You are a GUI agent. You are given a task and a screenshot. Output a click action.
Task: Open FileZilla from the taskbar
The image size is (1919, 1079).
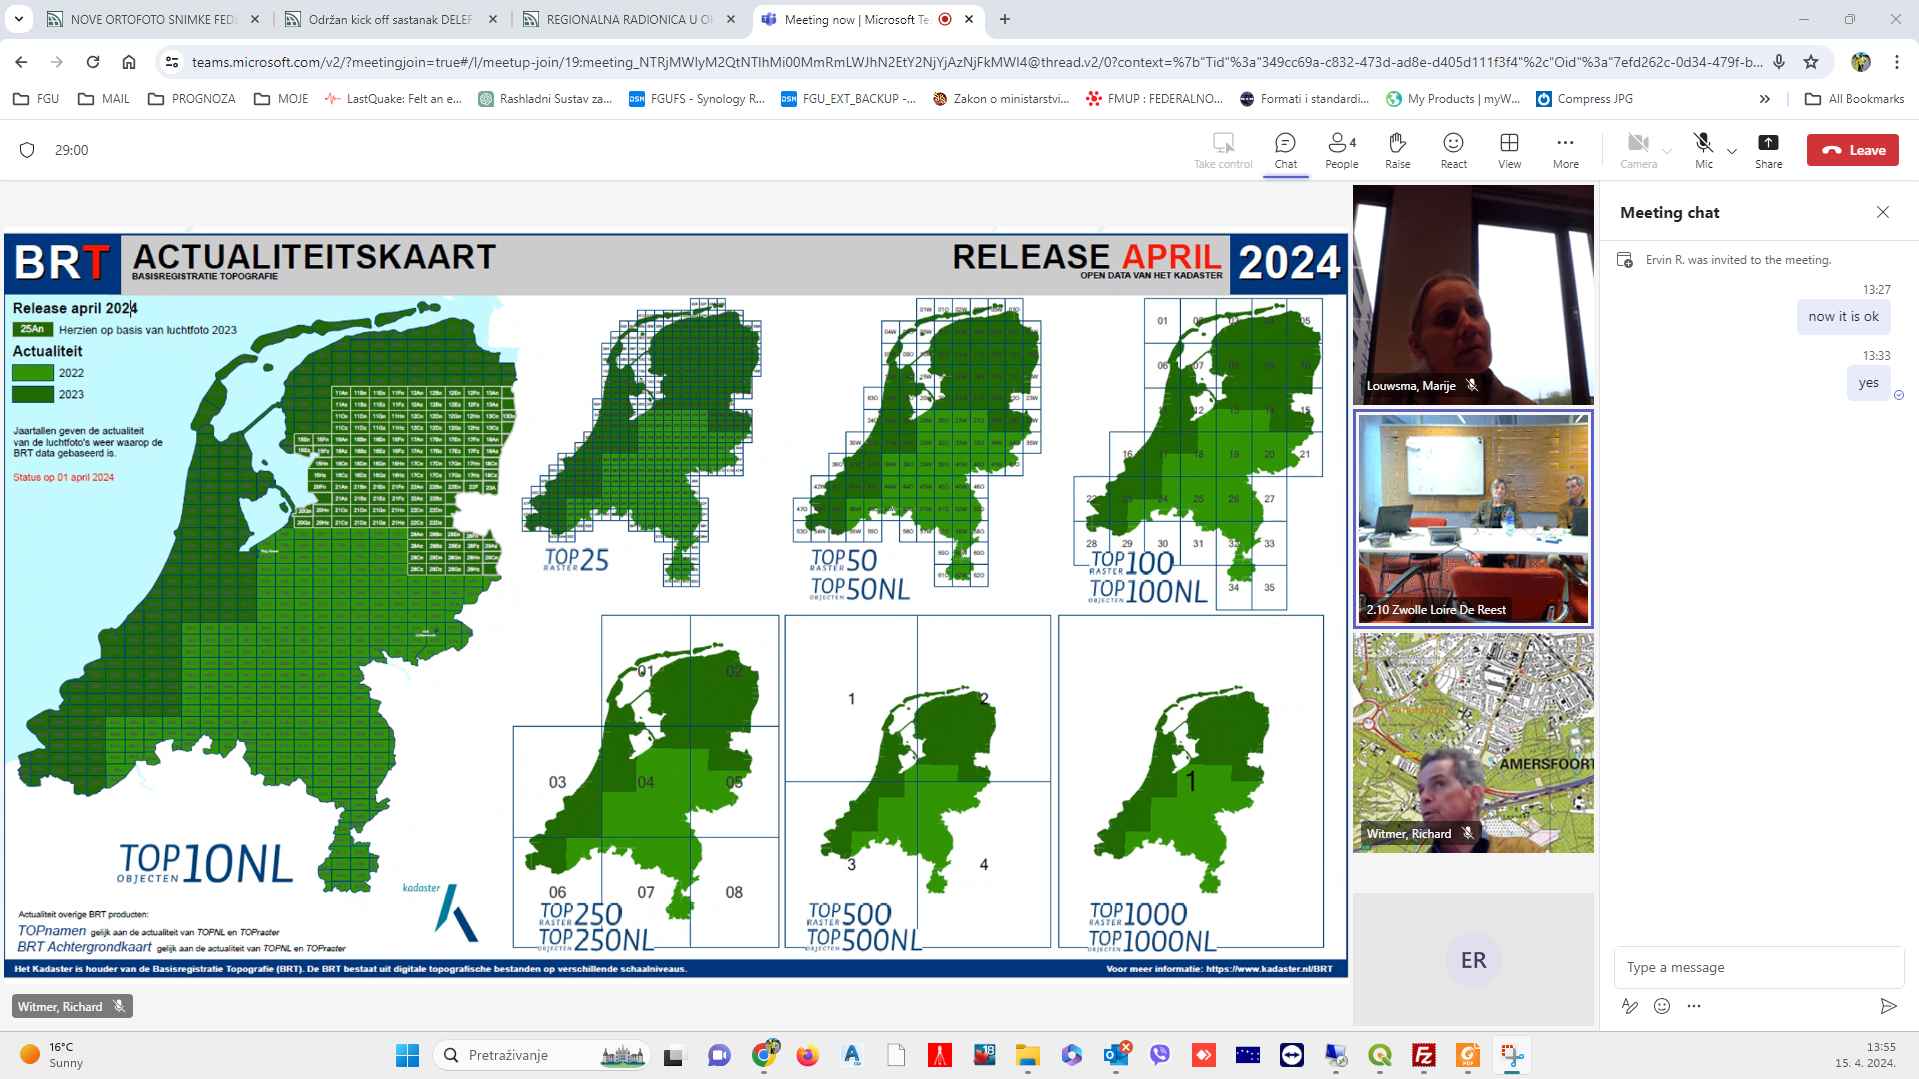1424,1055
